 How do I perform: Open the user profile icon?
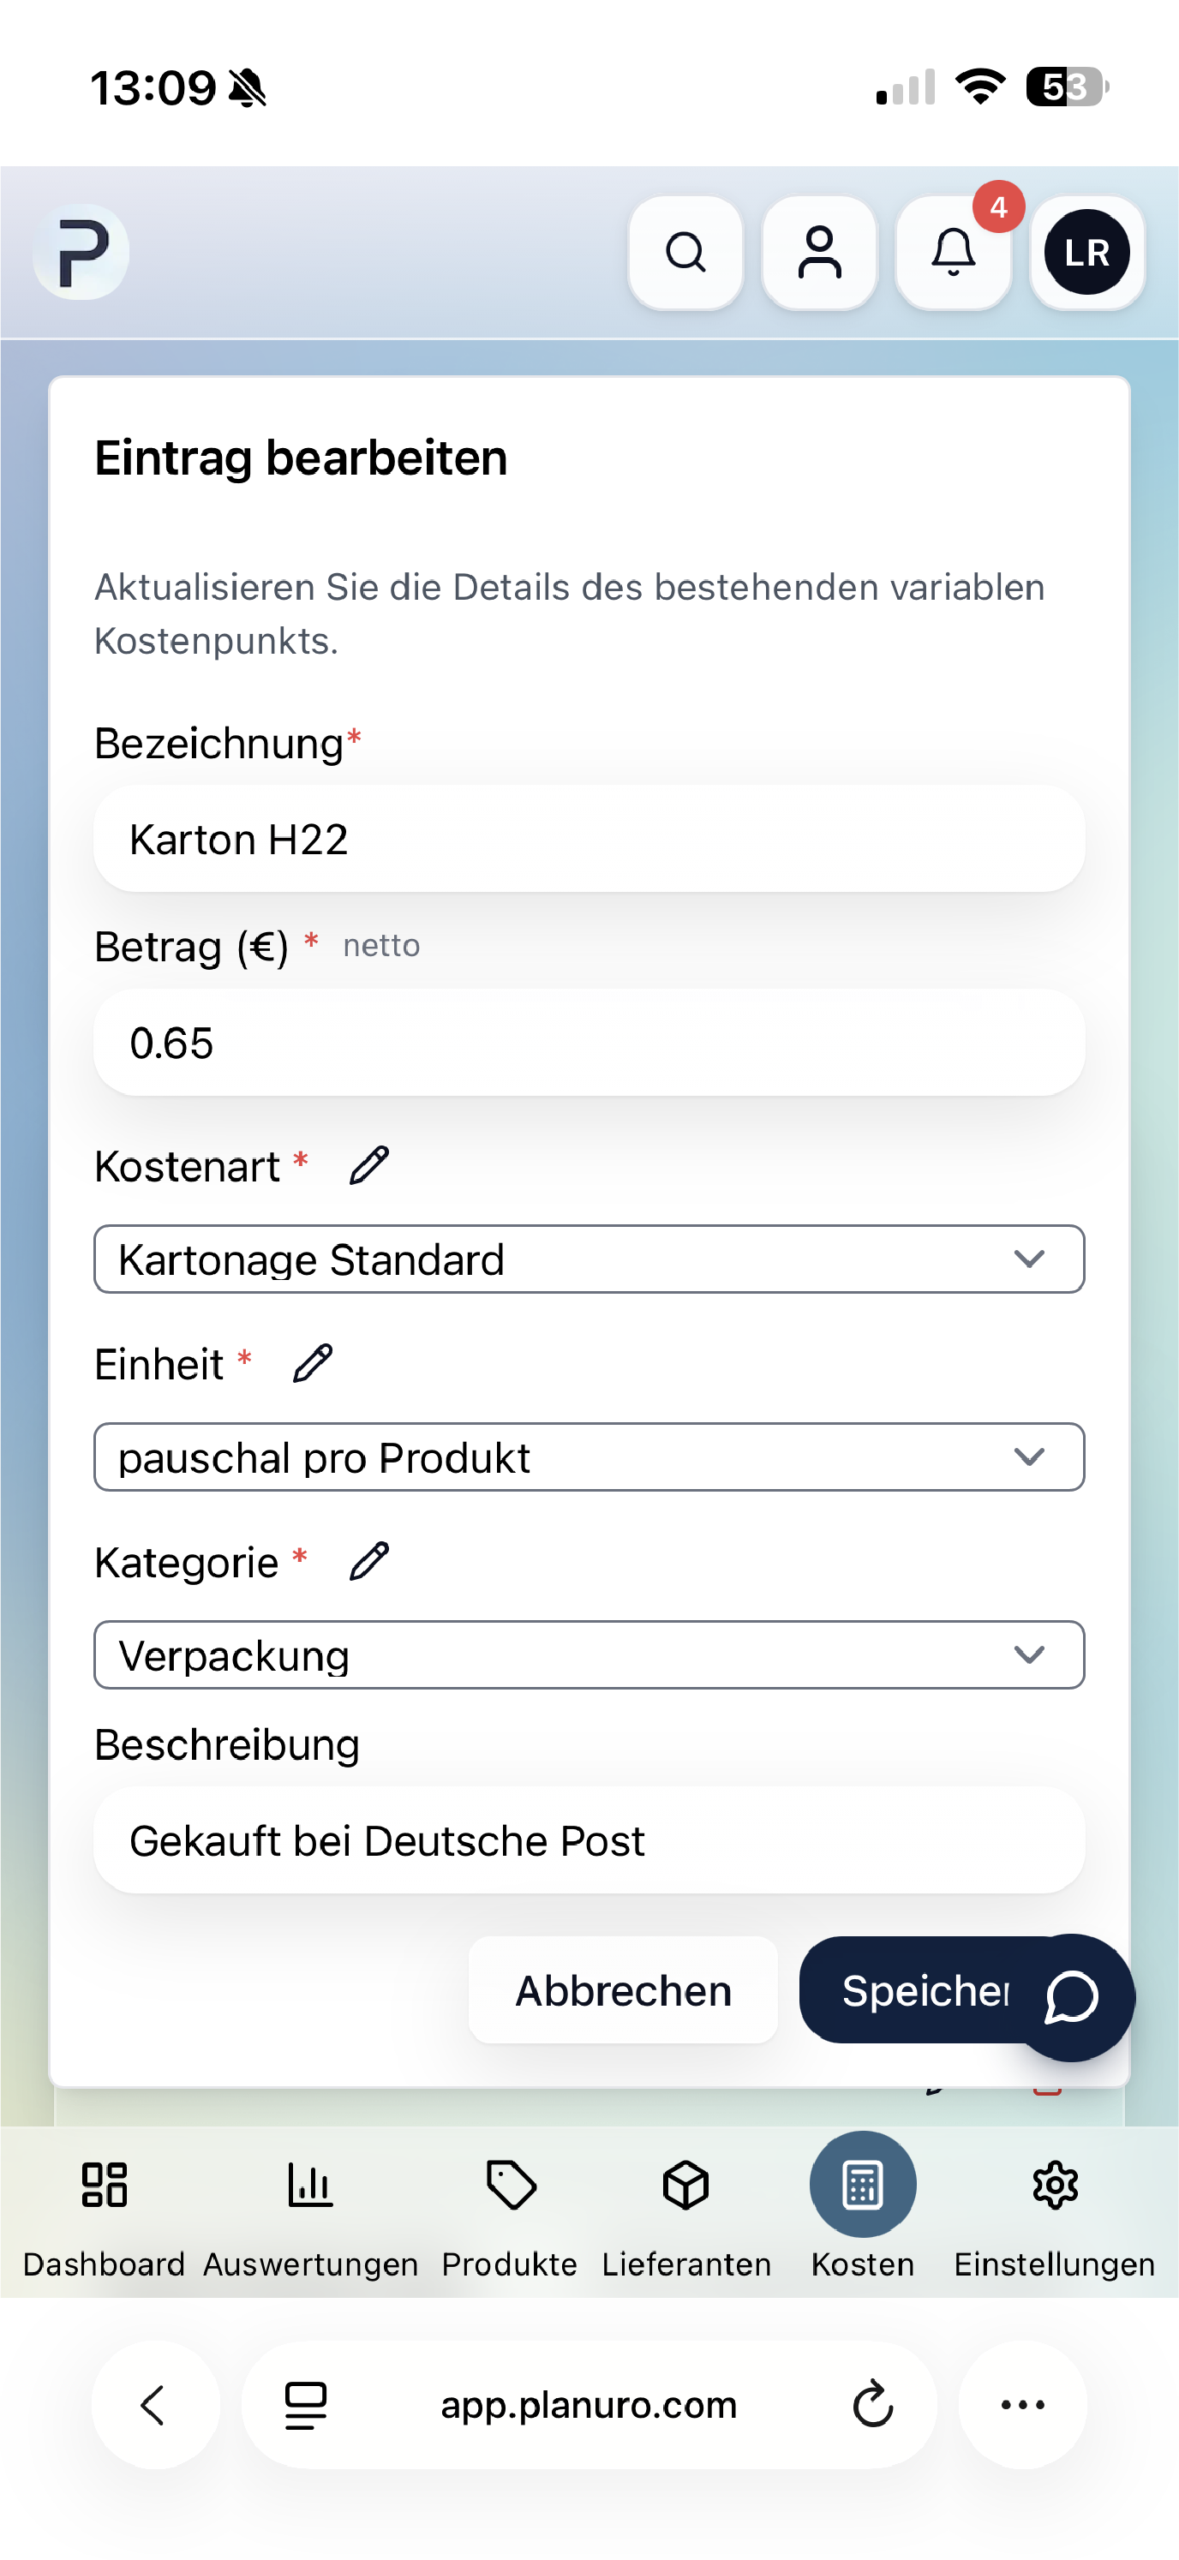coord(819,252)
